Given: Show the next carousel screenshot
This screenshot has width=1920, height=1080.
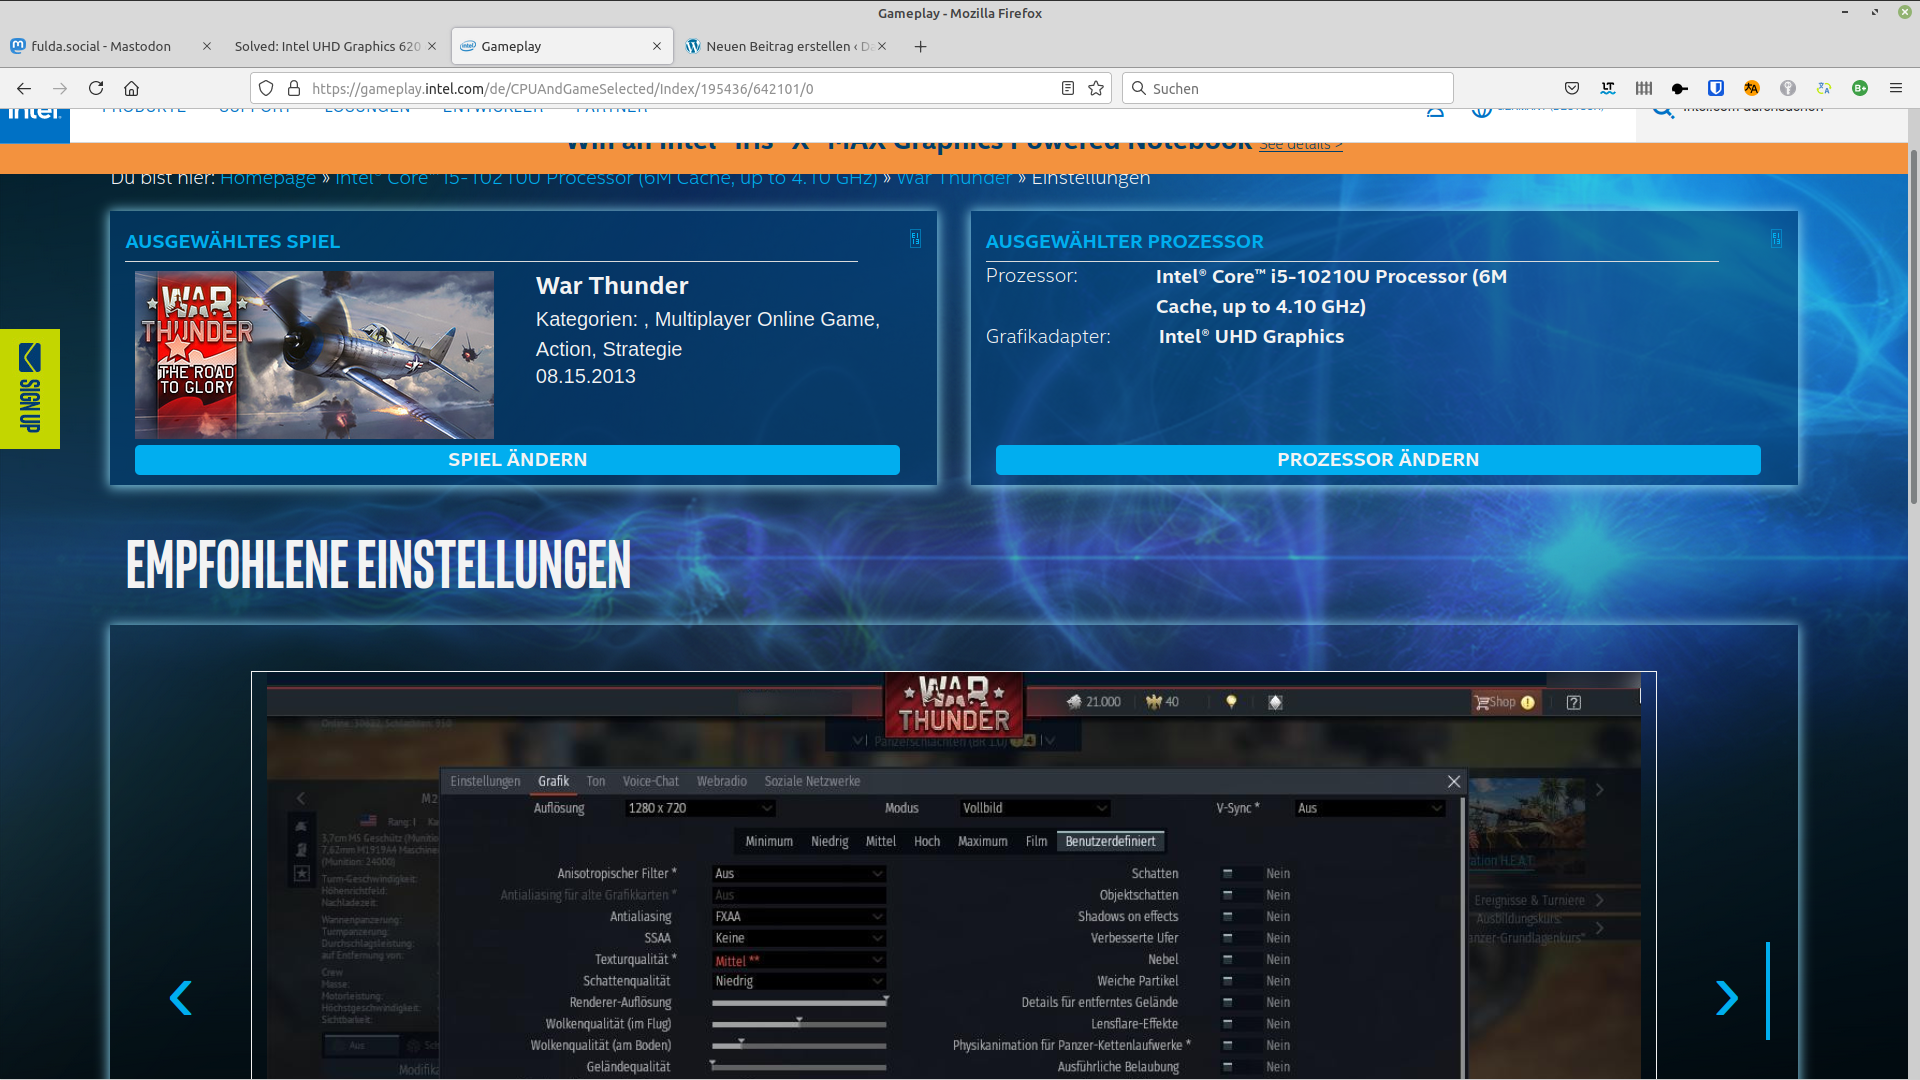Looking at the screenshot, I should (1727, 998).
